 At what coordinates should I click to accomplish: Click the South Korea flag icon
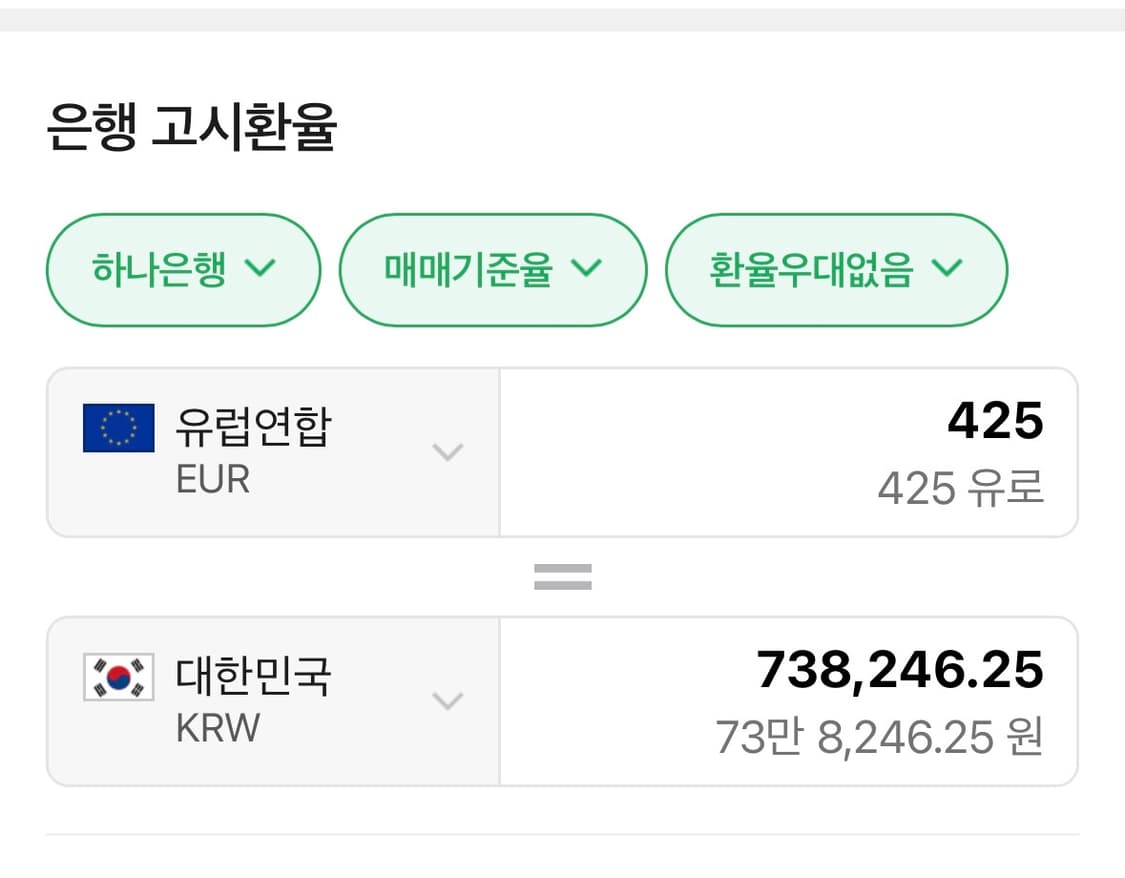click(118, 677)
